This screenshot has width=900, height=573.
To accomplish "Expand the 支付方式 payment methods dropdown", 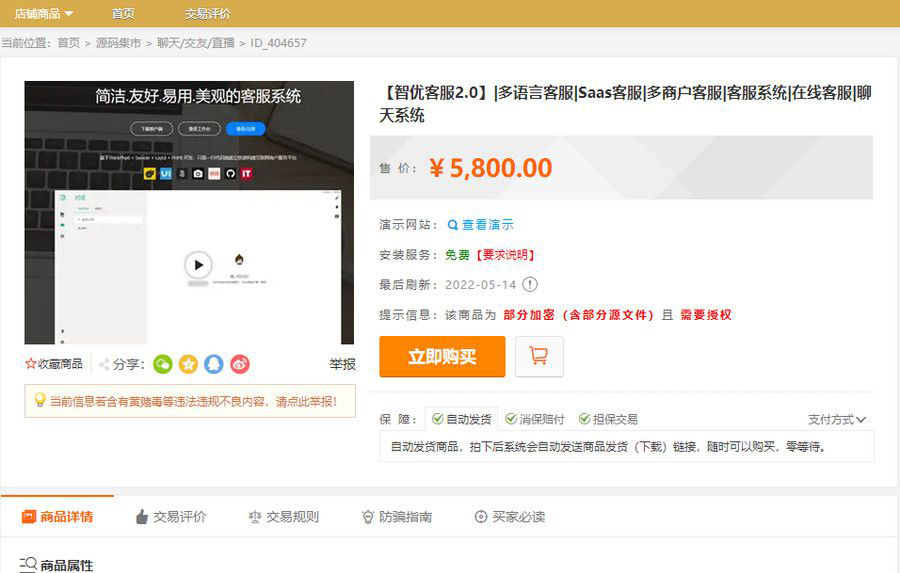I will (x=837, y=419).
